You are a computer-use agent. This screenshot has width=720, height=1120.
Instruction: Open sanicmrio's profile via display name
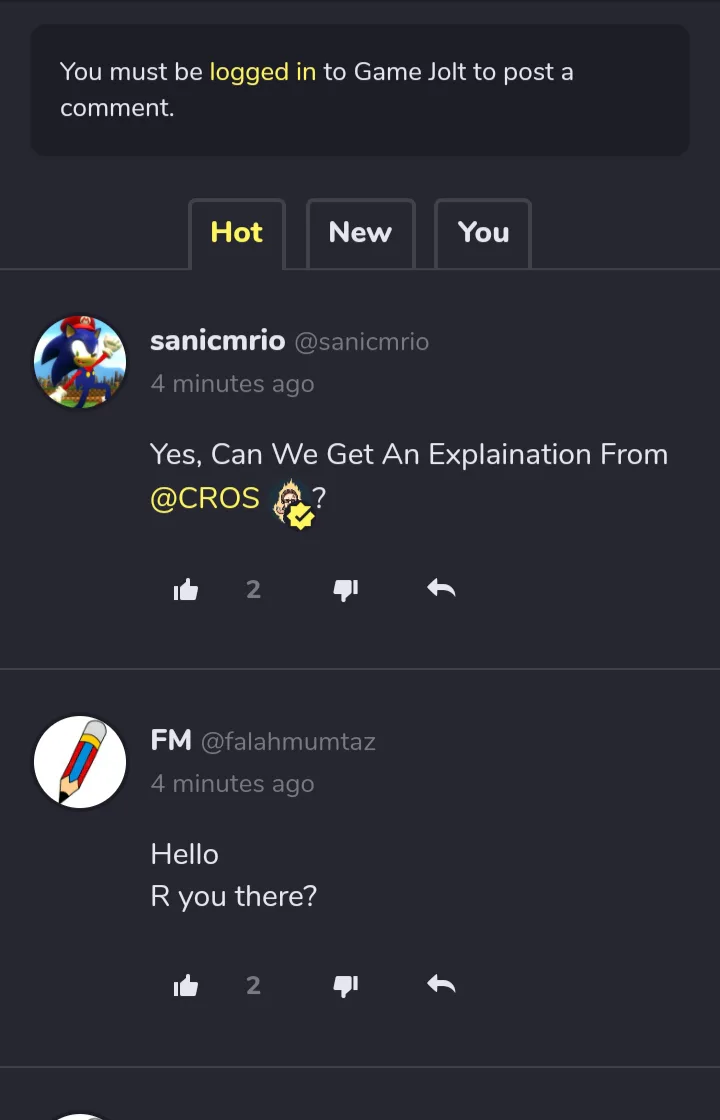click(217, 341)
